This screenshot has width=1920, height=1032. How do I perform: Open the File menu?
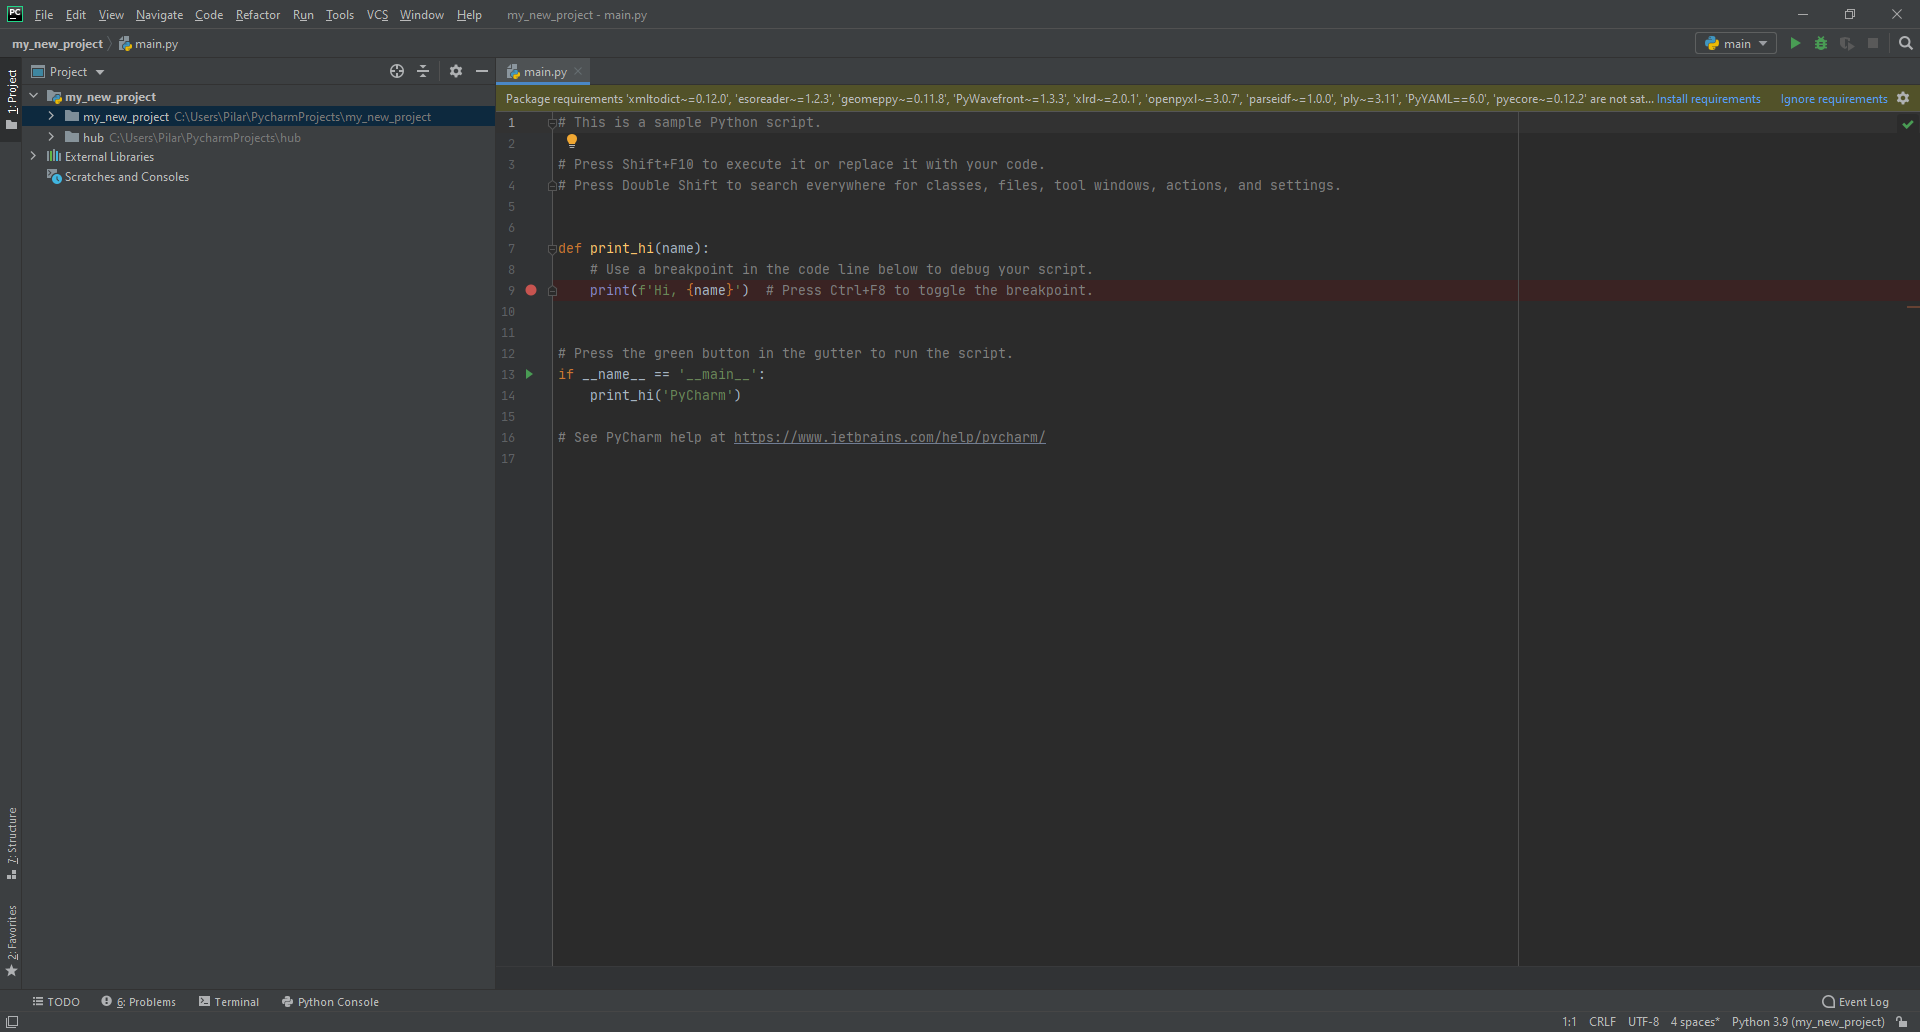click(44, 14)
